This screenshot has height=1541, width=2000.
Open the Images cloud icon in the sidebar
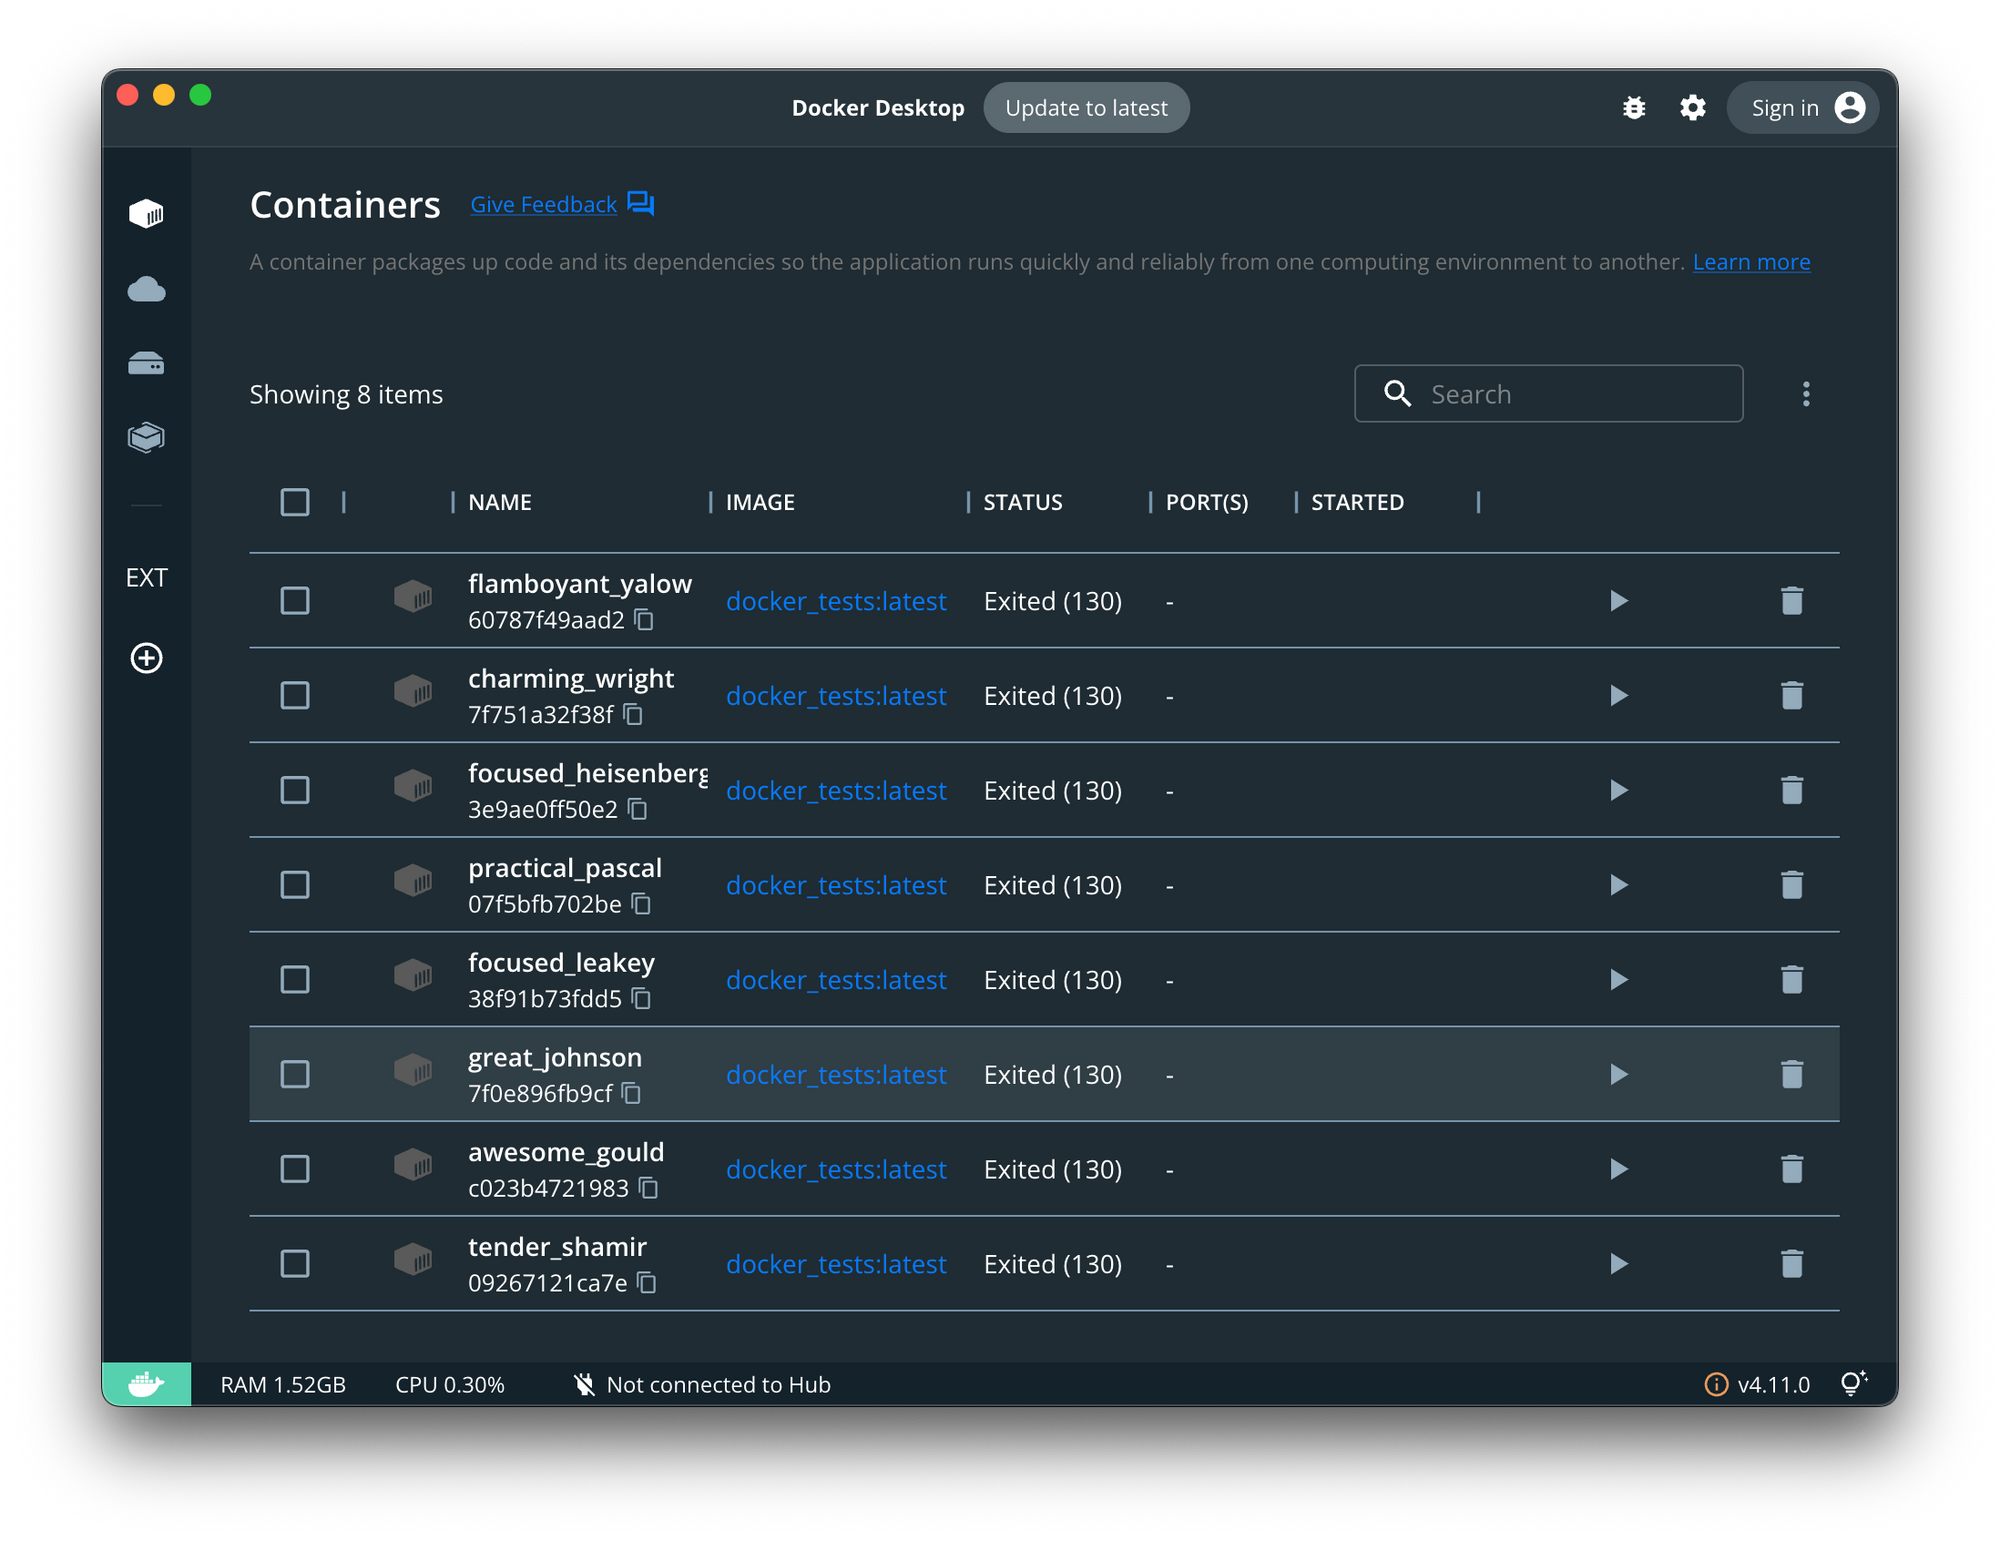146,290
